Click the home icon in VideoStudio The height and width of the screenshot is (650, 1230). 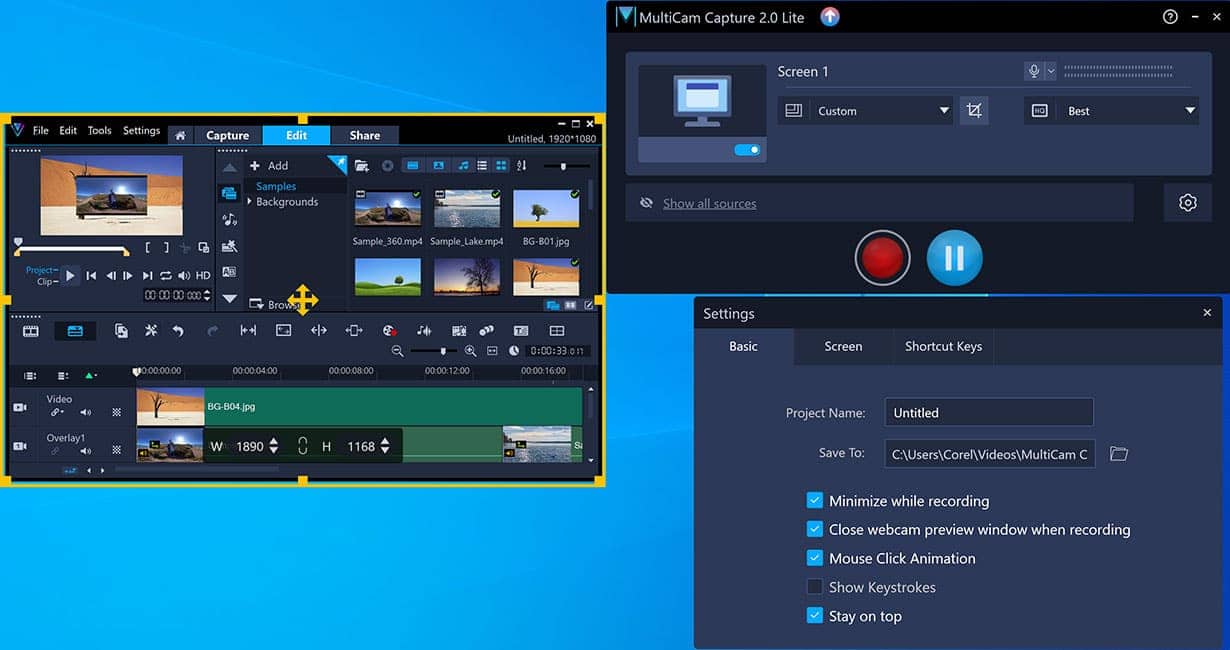pyautogui.click(x=180, y=136)
